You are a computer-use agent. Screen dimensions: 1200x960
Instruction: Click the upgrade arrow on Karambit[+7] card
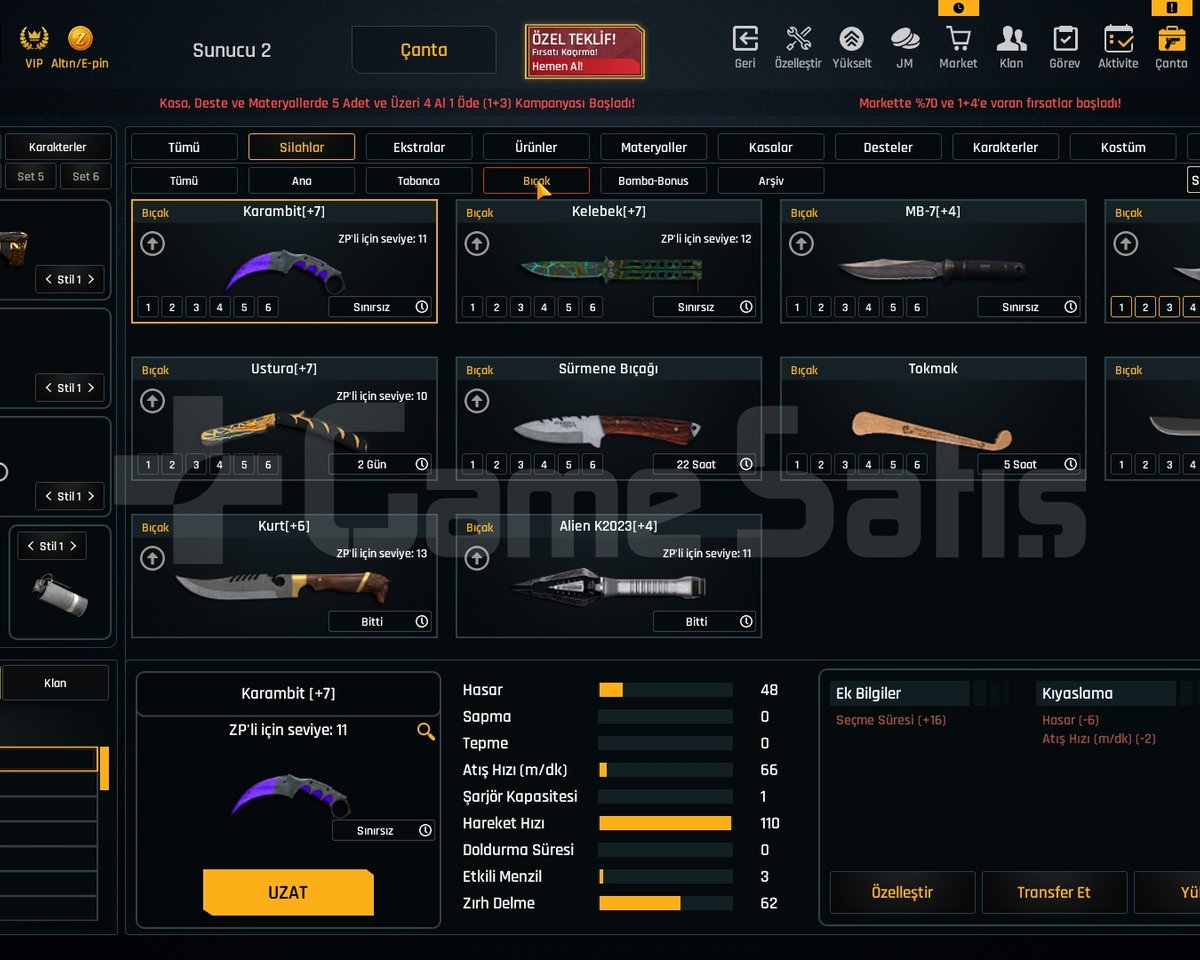[152, 243]
